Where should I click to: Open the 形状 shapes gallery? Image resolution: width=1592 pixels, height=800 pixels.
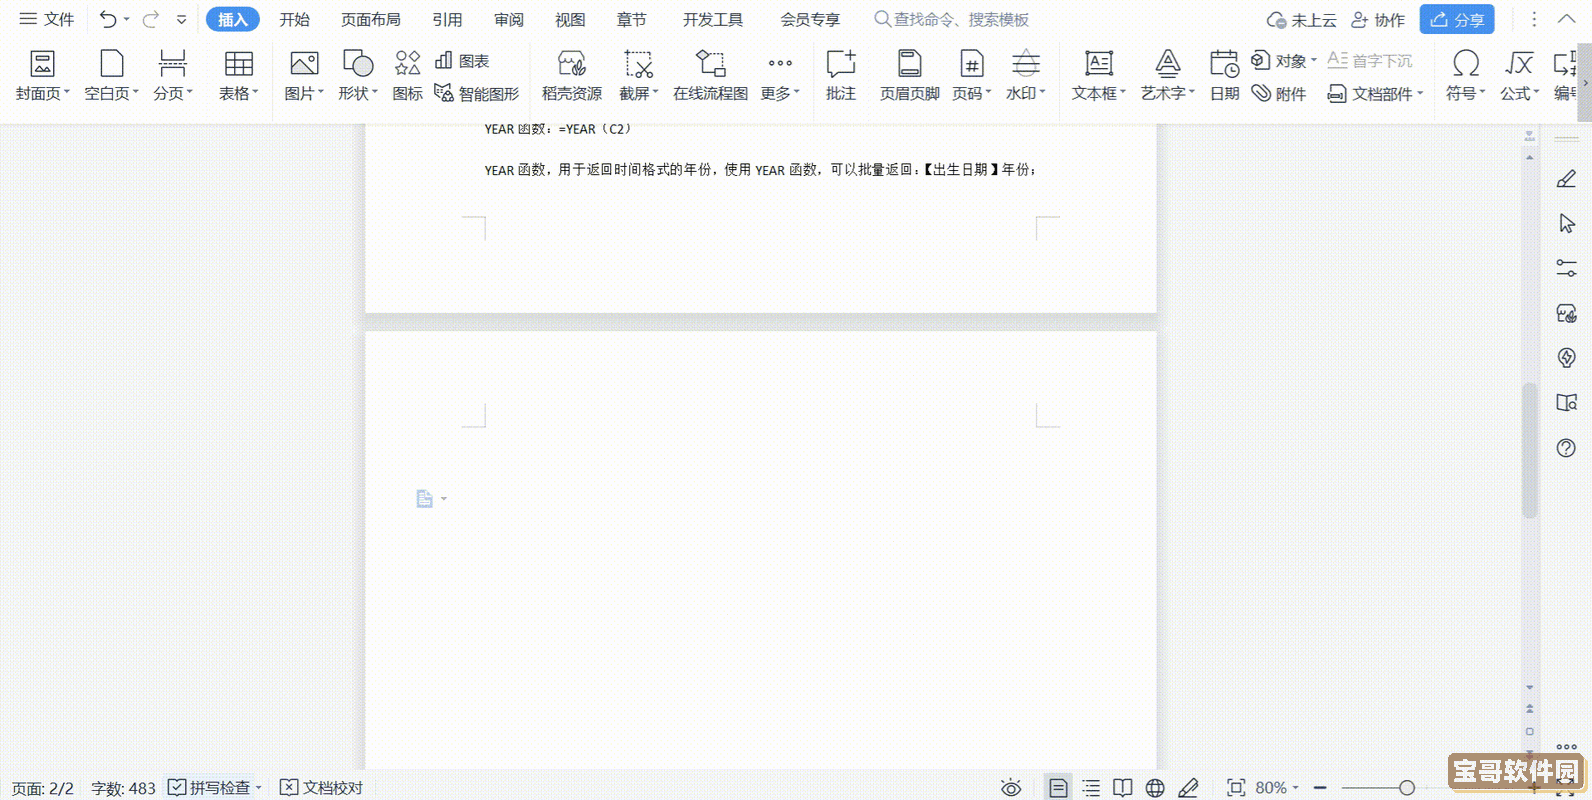click(x=358, y=76)
